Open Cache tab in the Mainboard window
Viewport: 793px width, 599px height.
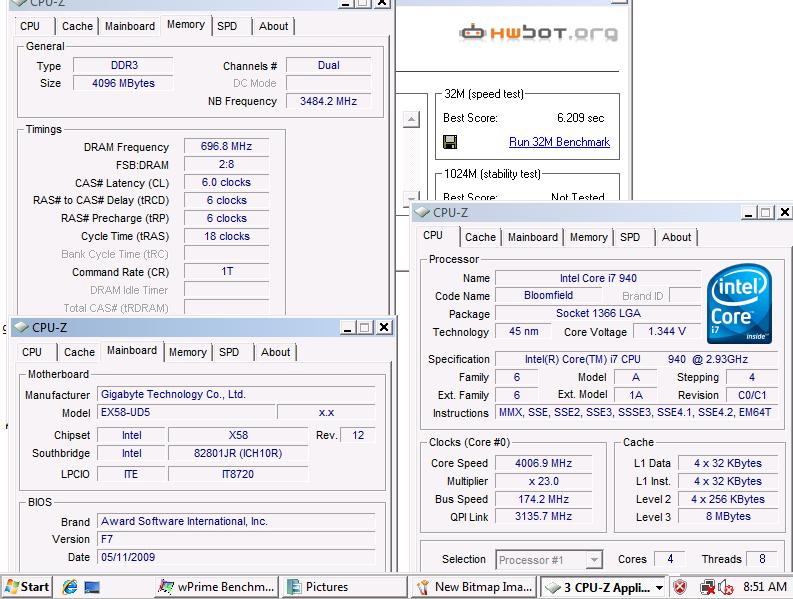coord(79,352)
